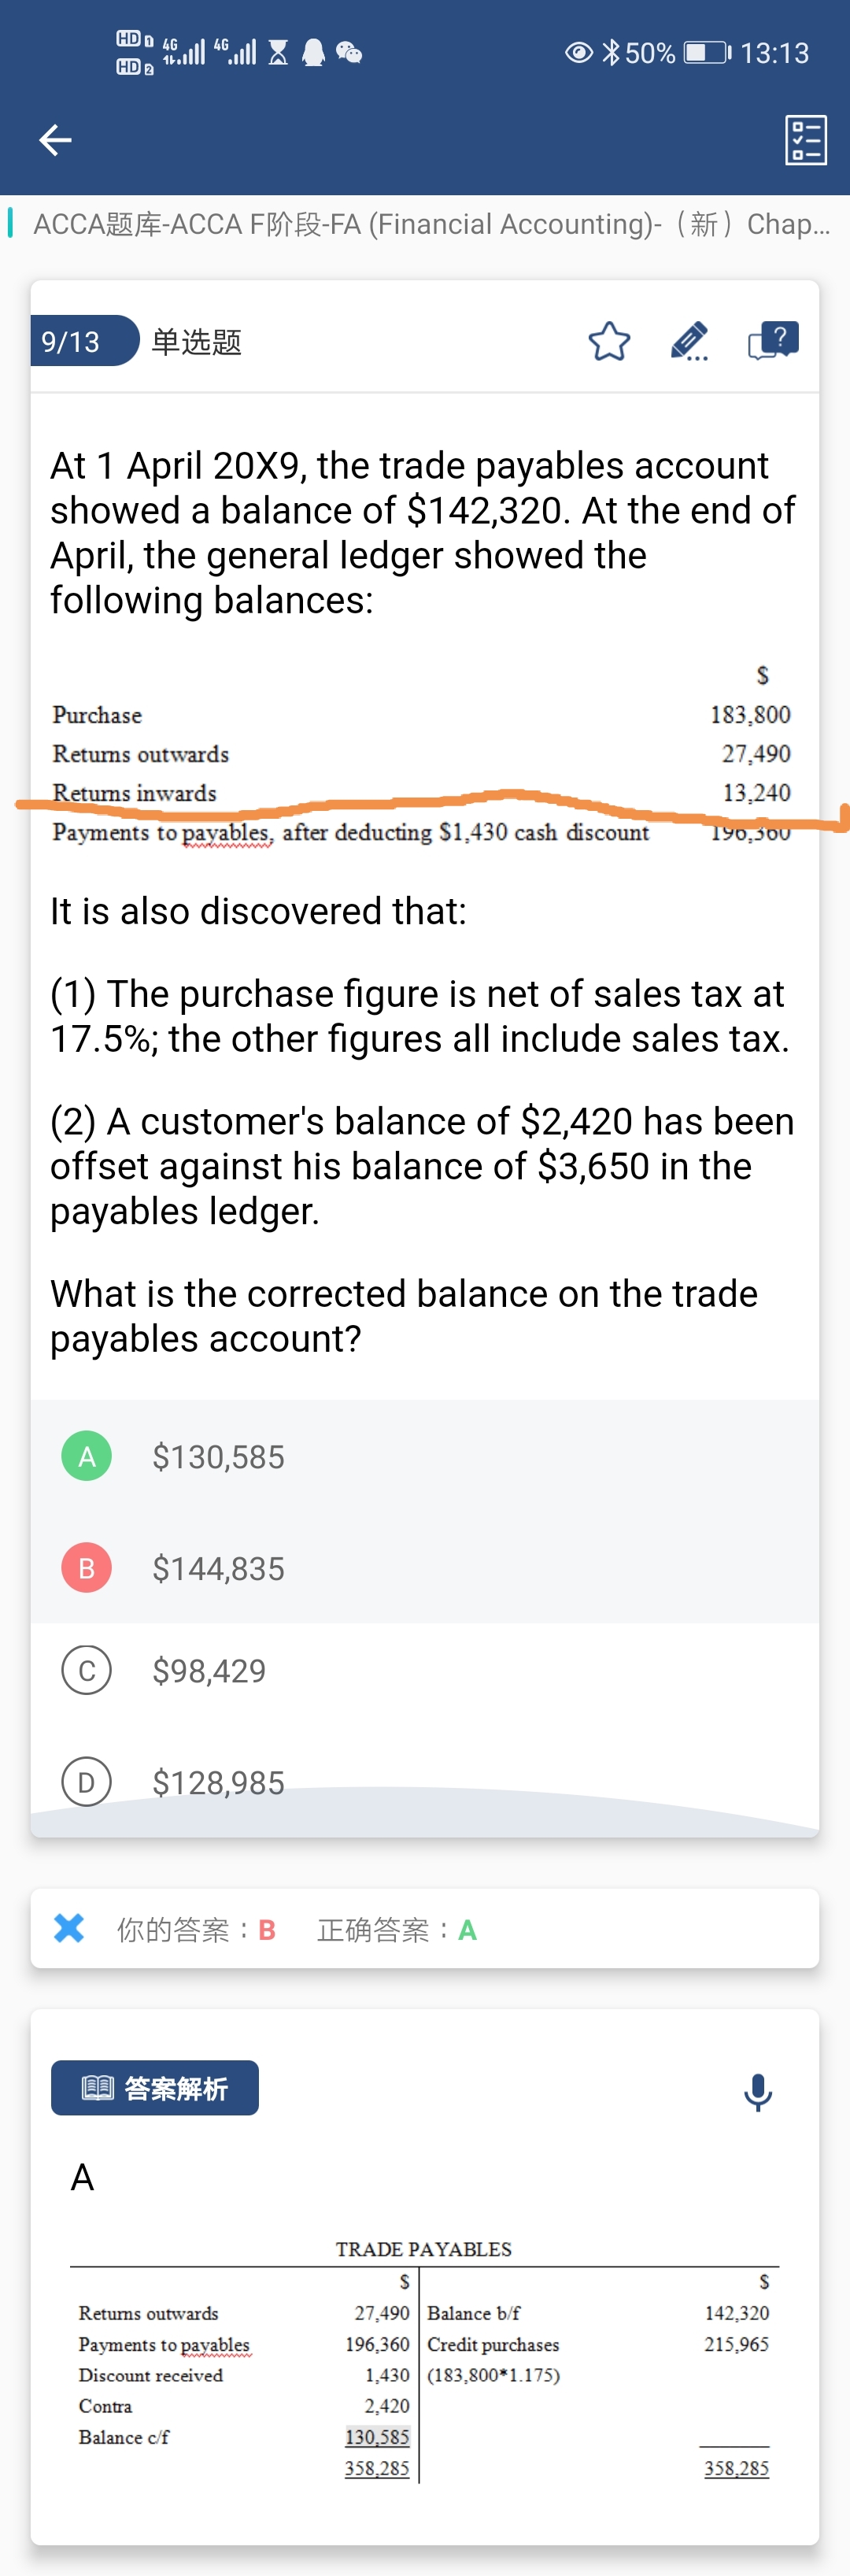Tap the battery indicator in status bar
The width and height of the screenshot is (850, 2576).
coord(707,52)
